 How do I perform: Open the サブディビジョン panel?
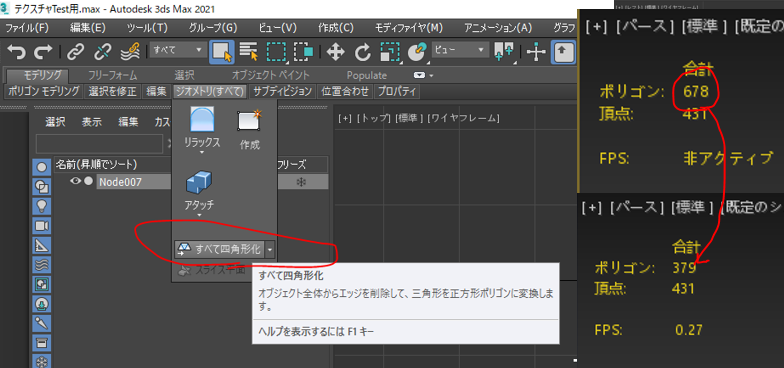coord(282,92)
